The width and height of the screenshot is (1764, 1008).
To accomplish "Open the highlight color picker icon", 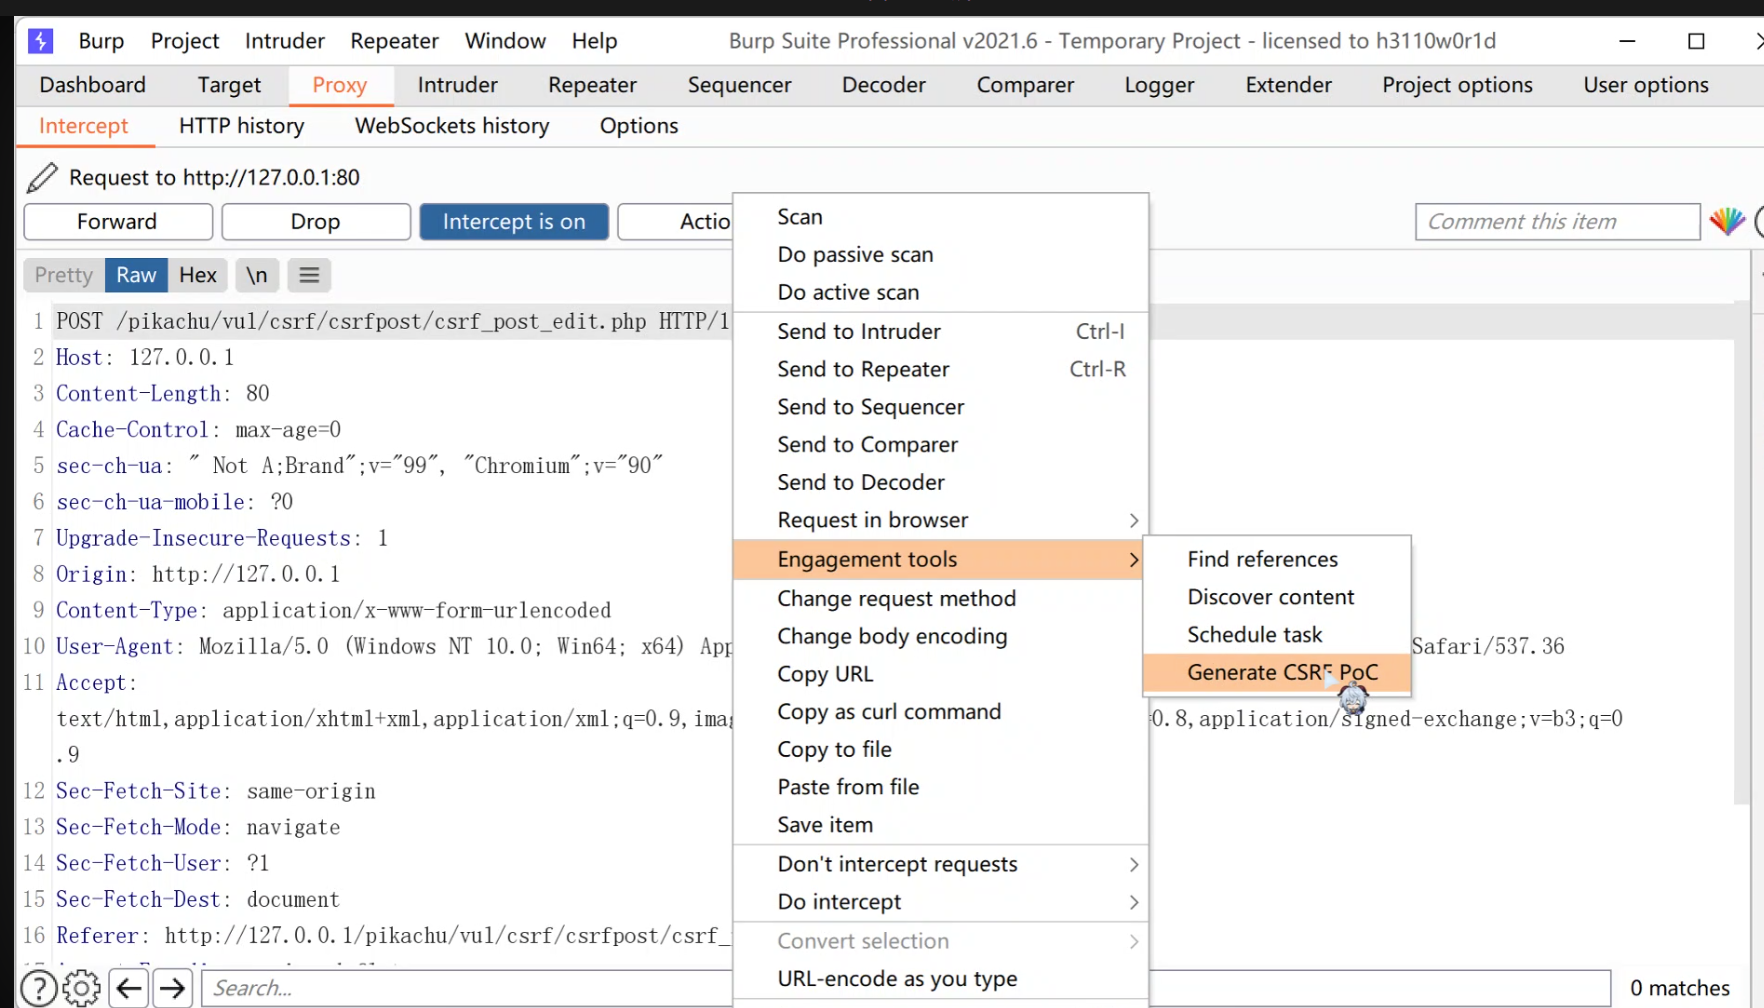I will coord(1727,221).
